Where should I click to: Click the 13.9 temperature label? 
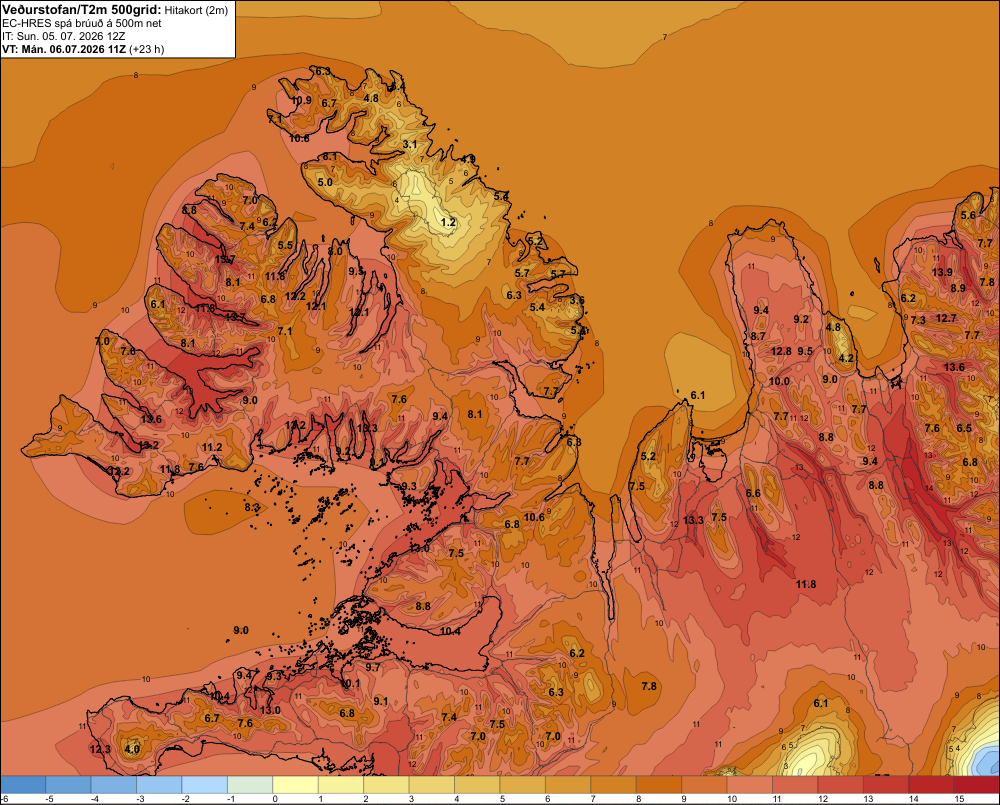942,272
